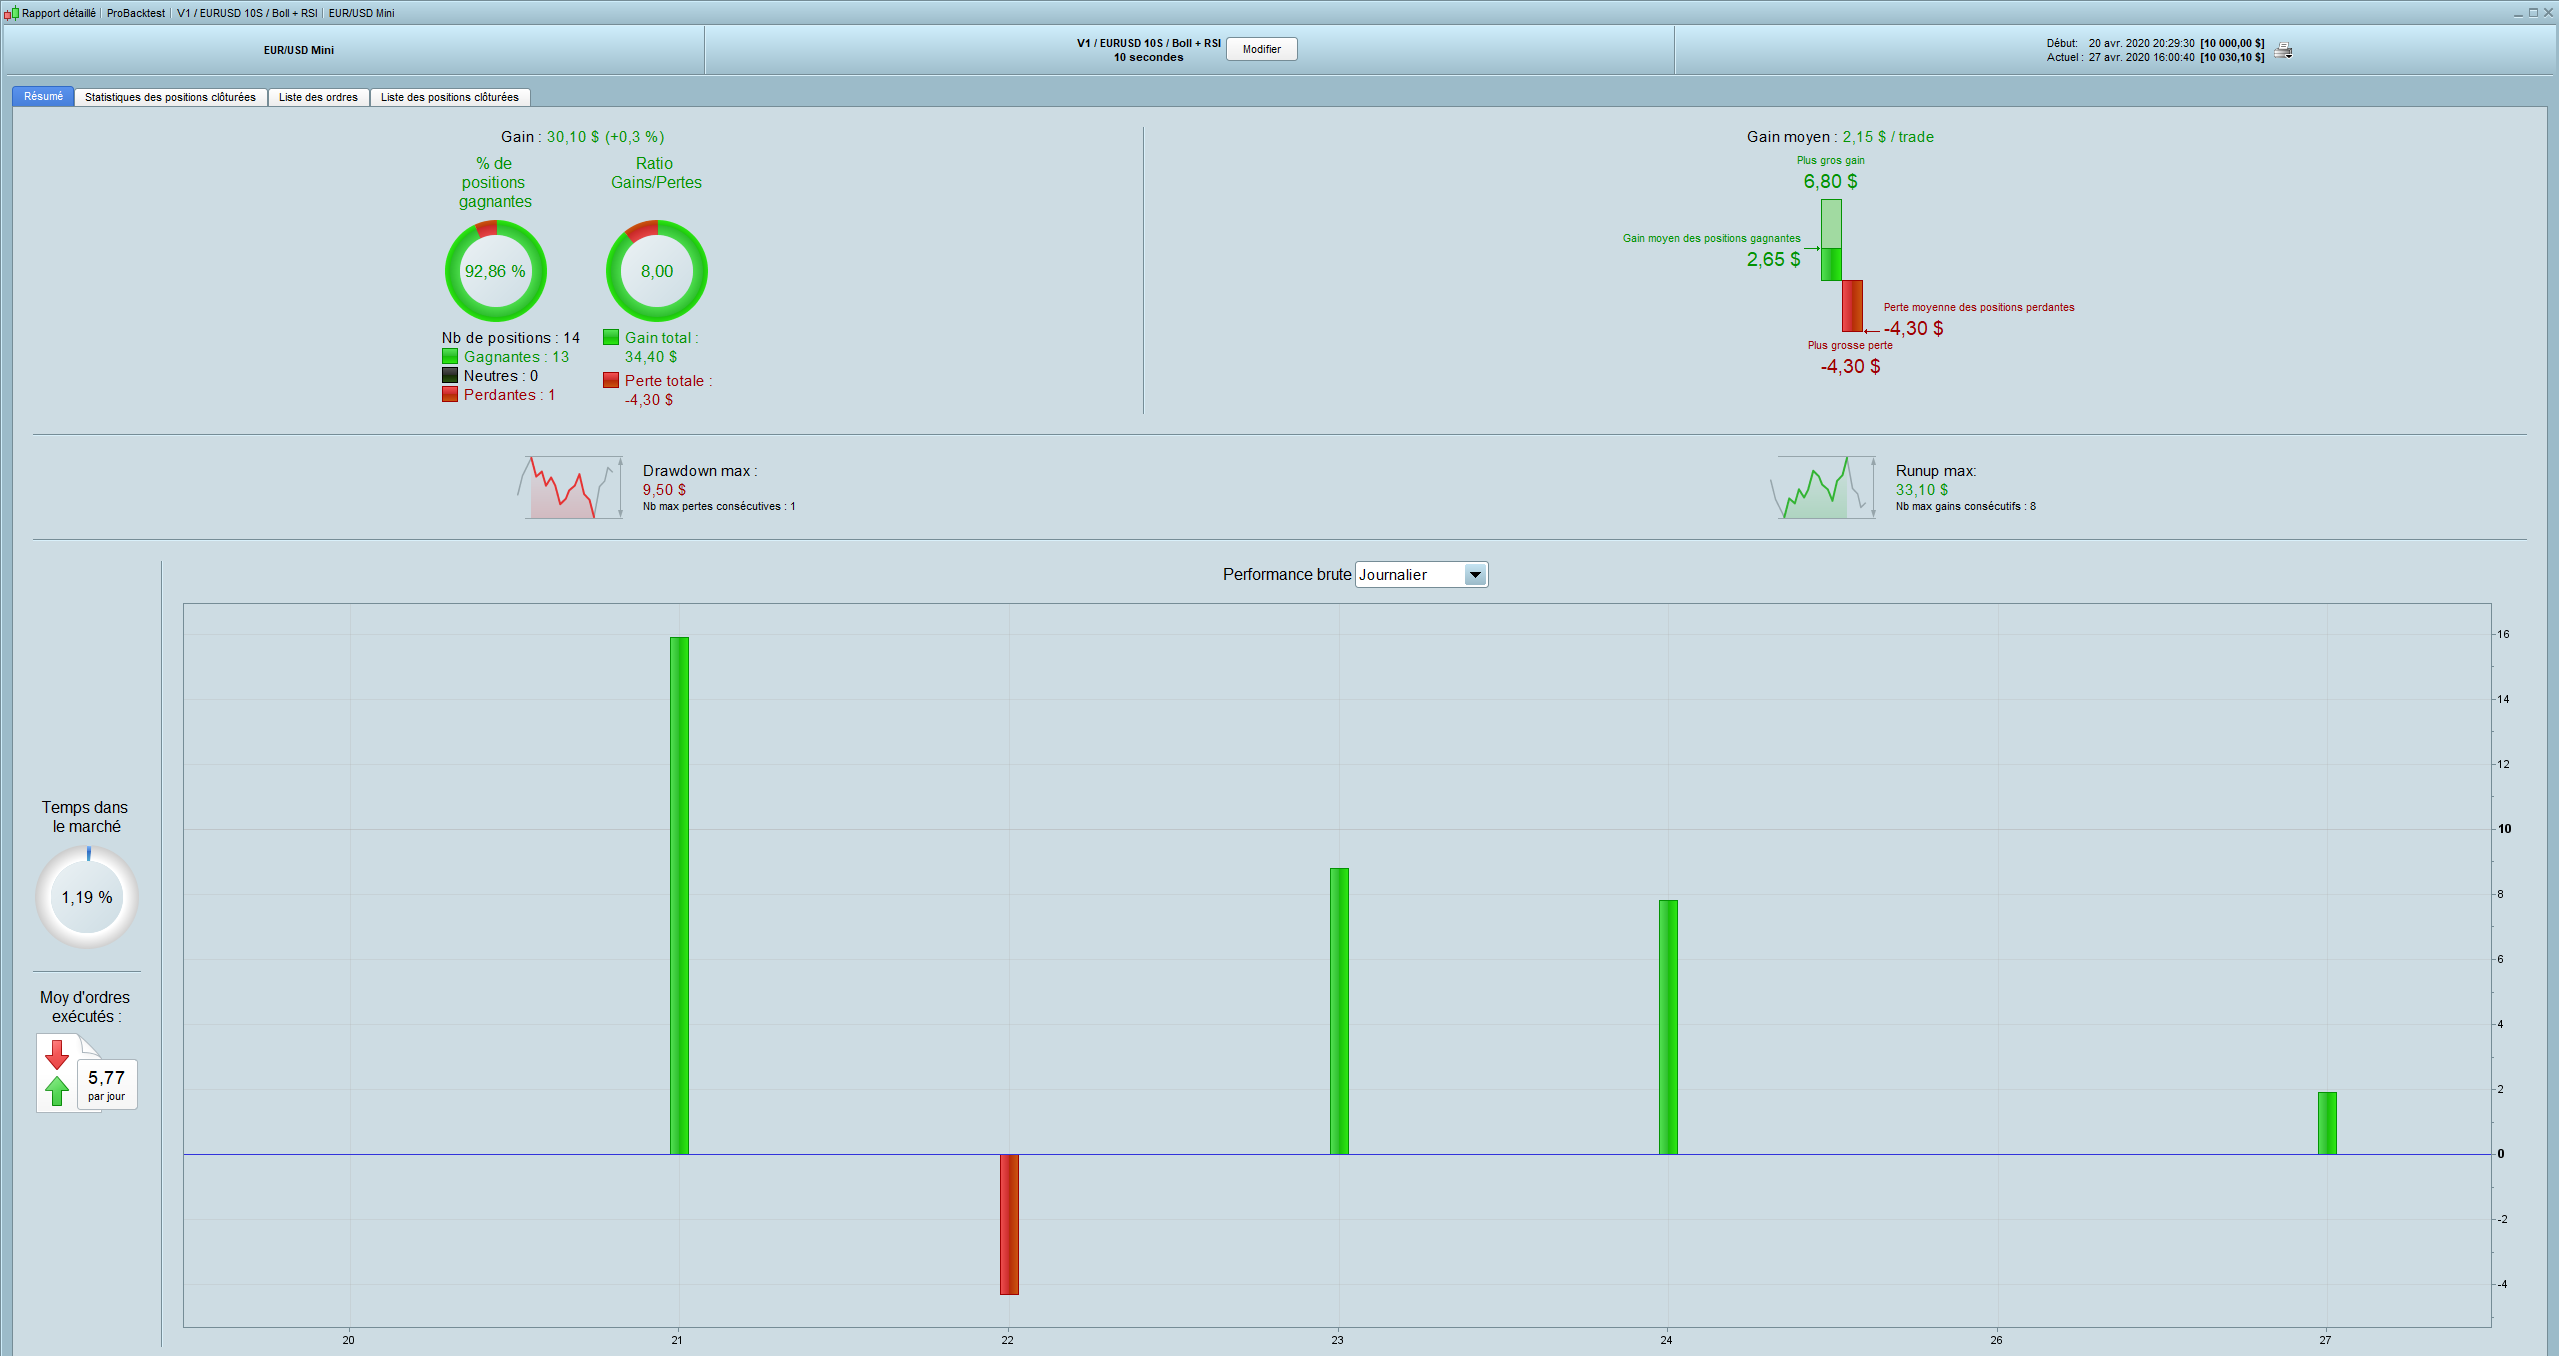The height and width of the screenshot is (1356, 2559).
Task: Click the green Gagnantes legend swatch
Action: [x=450, y=357]
